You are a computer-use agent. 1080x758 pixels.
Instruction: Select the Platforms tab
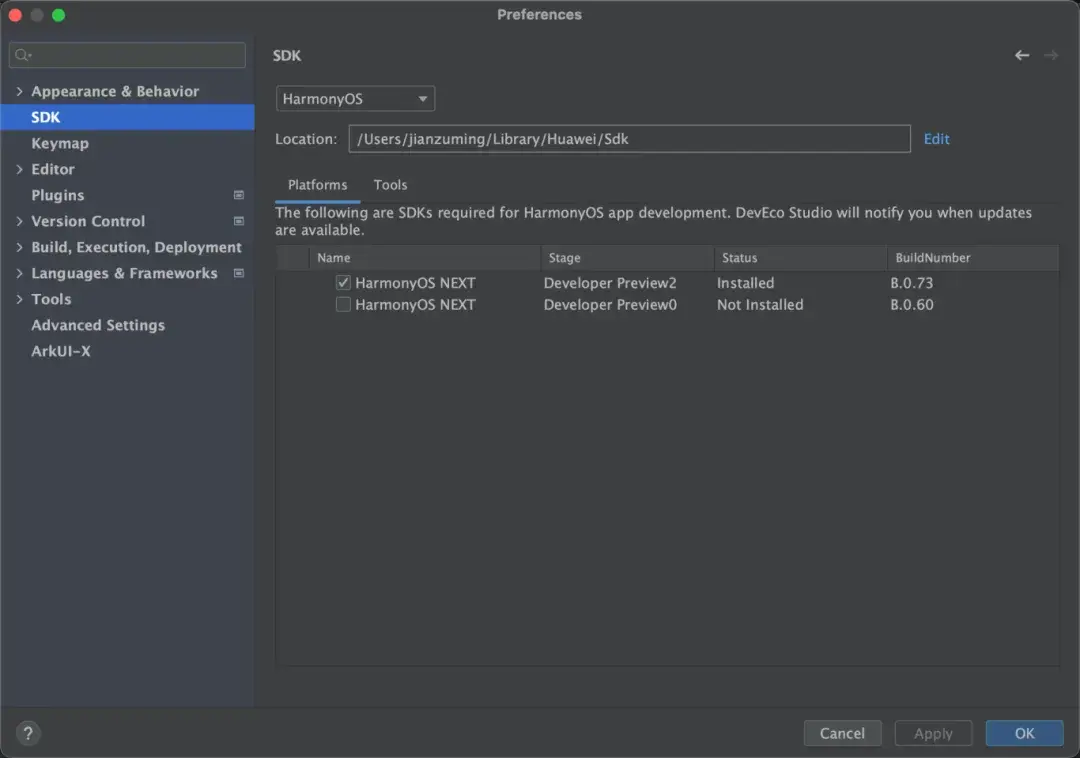317,185
